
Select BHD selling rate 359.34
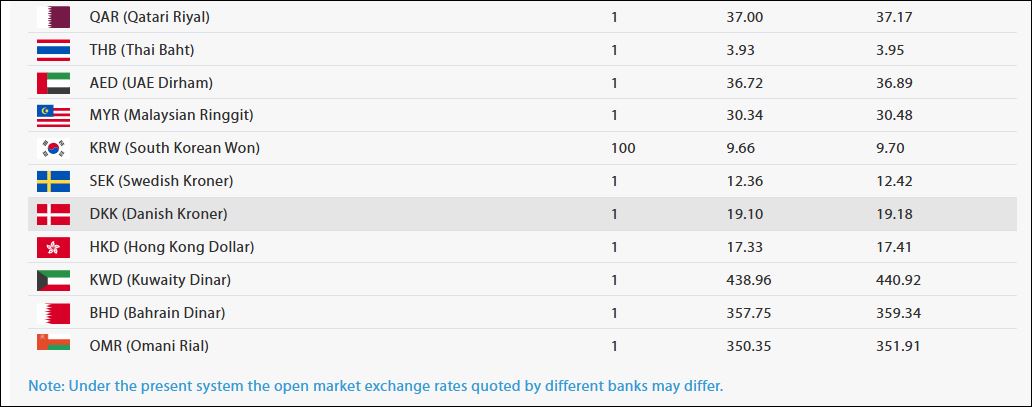click(x=897, y=313)
